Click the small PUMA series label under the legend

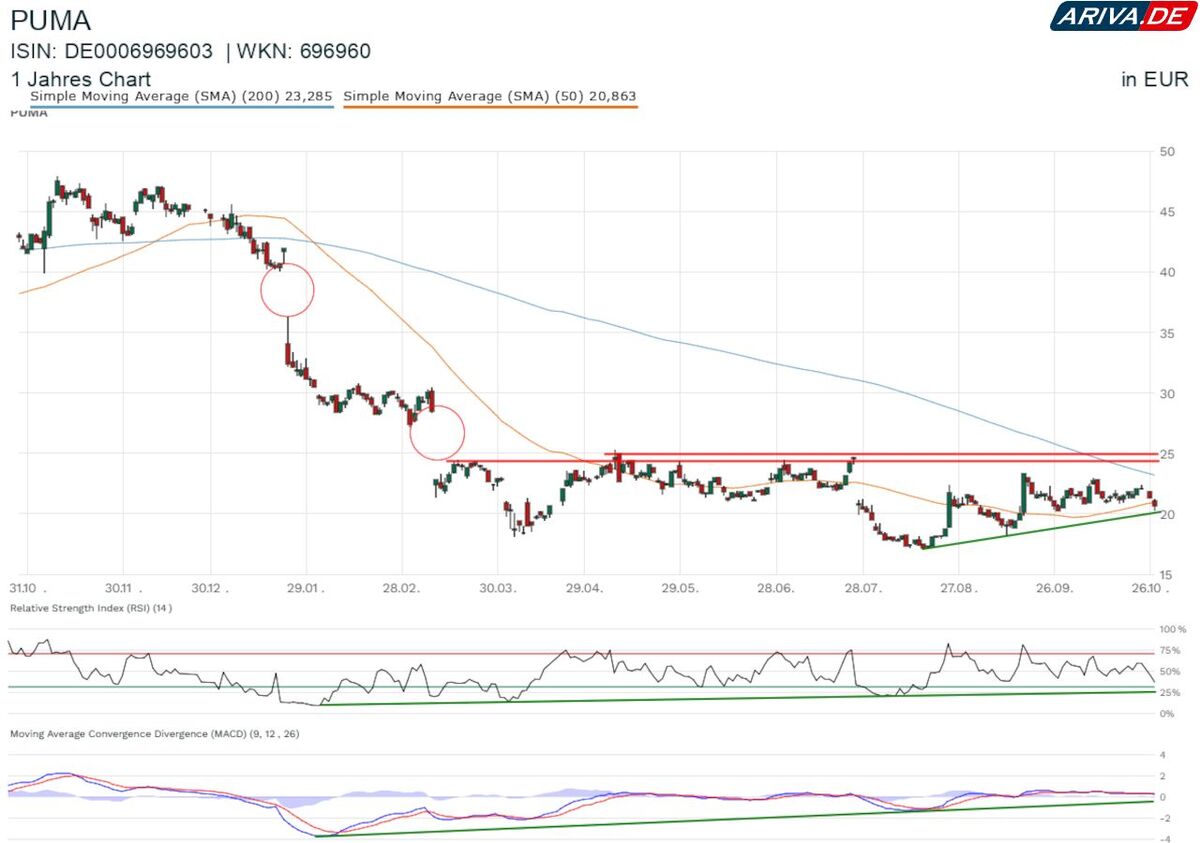click(28, 113)
